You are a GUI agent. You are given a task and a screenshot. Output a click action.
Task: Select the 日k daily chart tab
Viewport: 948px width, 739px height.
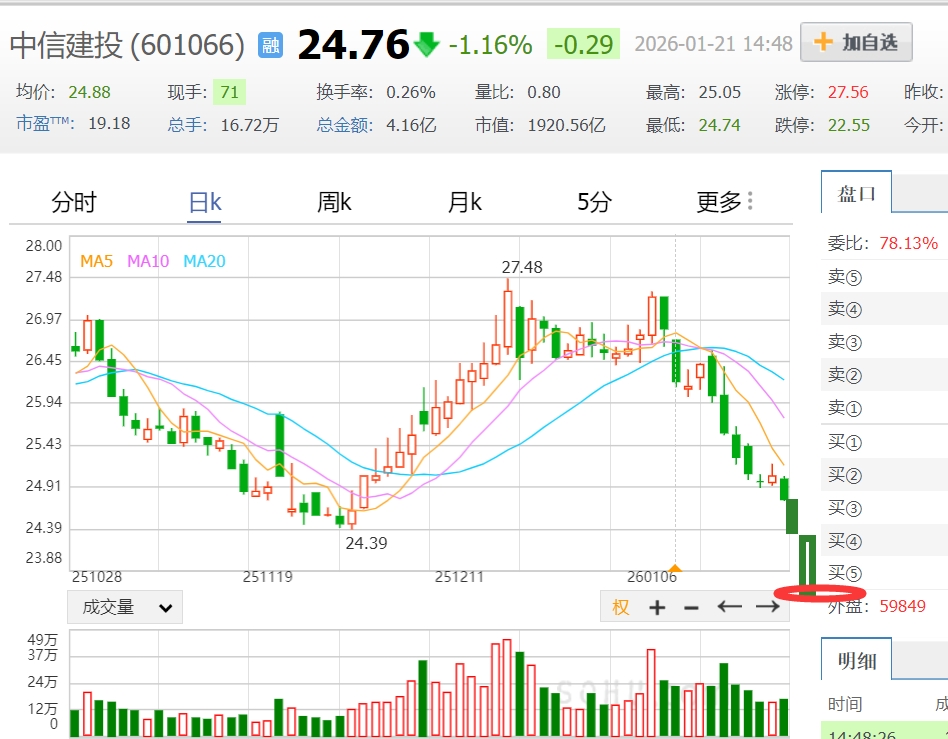[x=205, y=202]
